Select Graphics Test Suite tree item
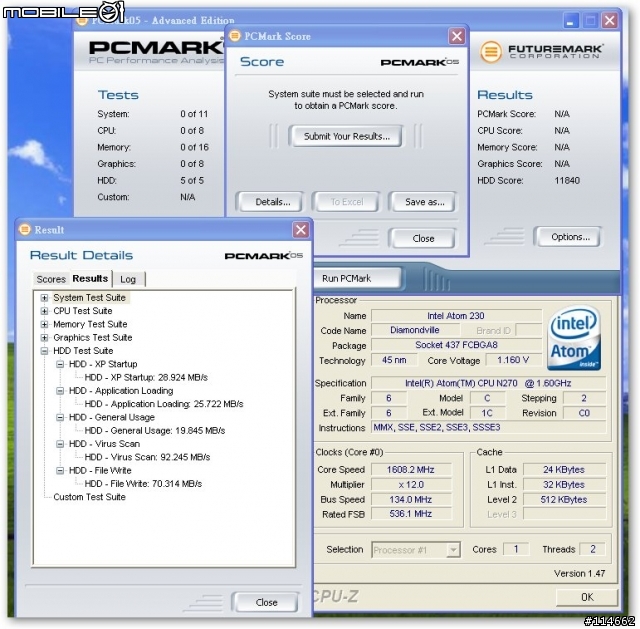The image size is (640, 629). click(x=93, y=338)
